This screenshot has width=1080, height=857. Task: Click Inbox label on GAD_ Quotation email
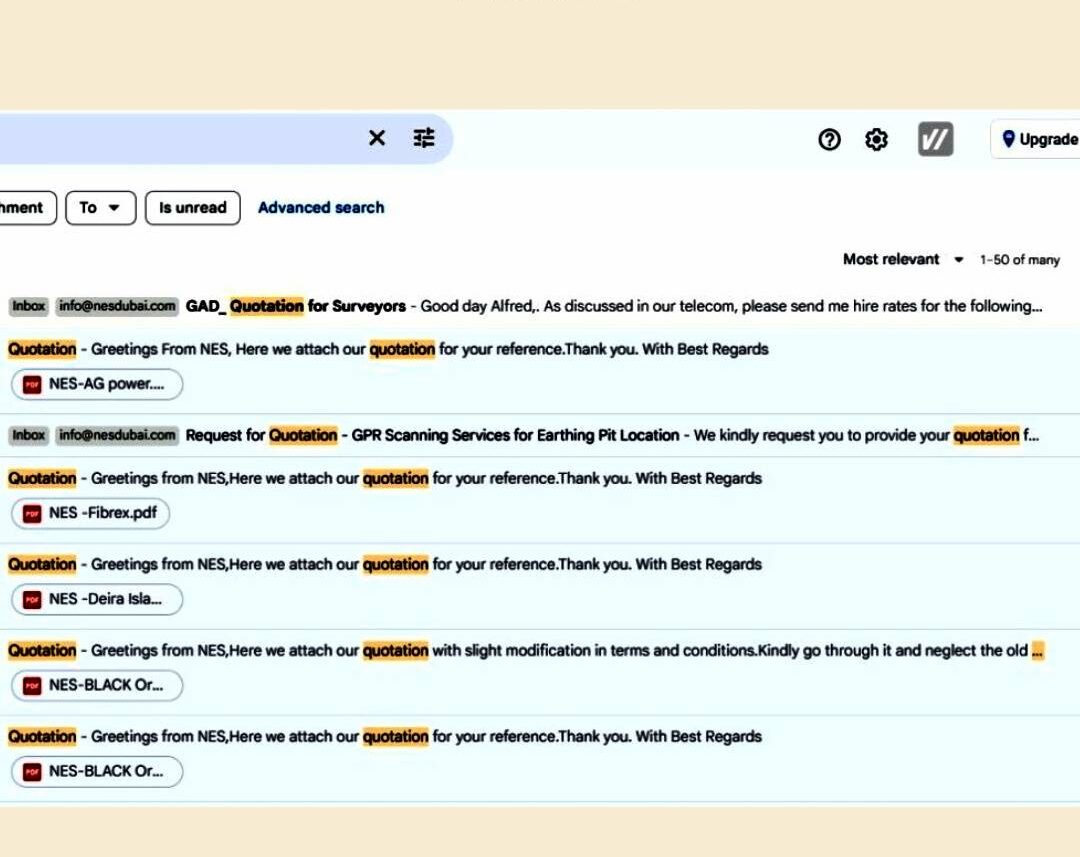point(29,306)
